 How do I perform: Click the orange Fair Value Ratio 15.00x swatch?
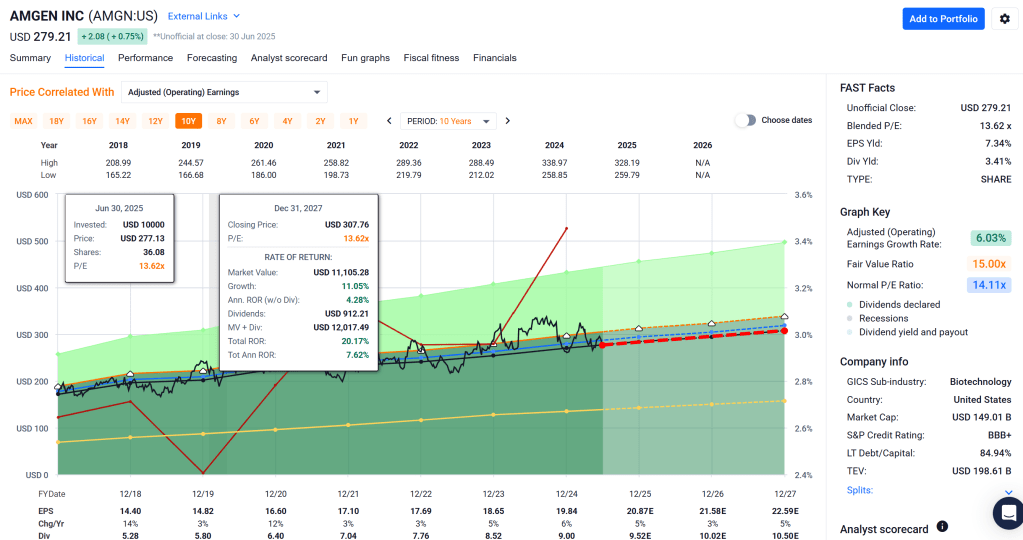pos(990,263)
